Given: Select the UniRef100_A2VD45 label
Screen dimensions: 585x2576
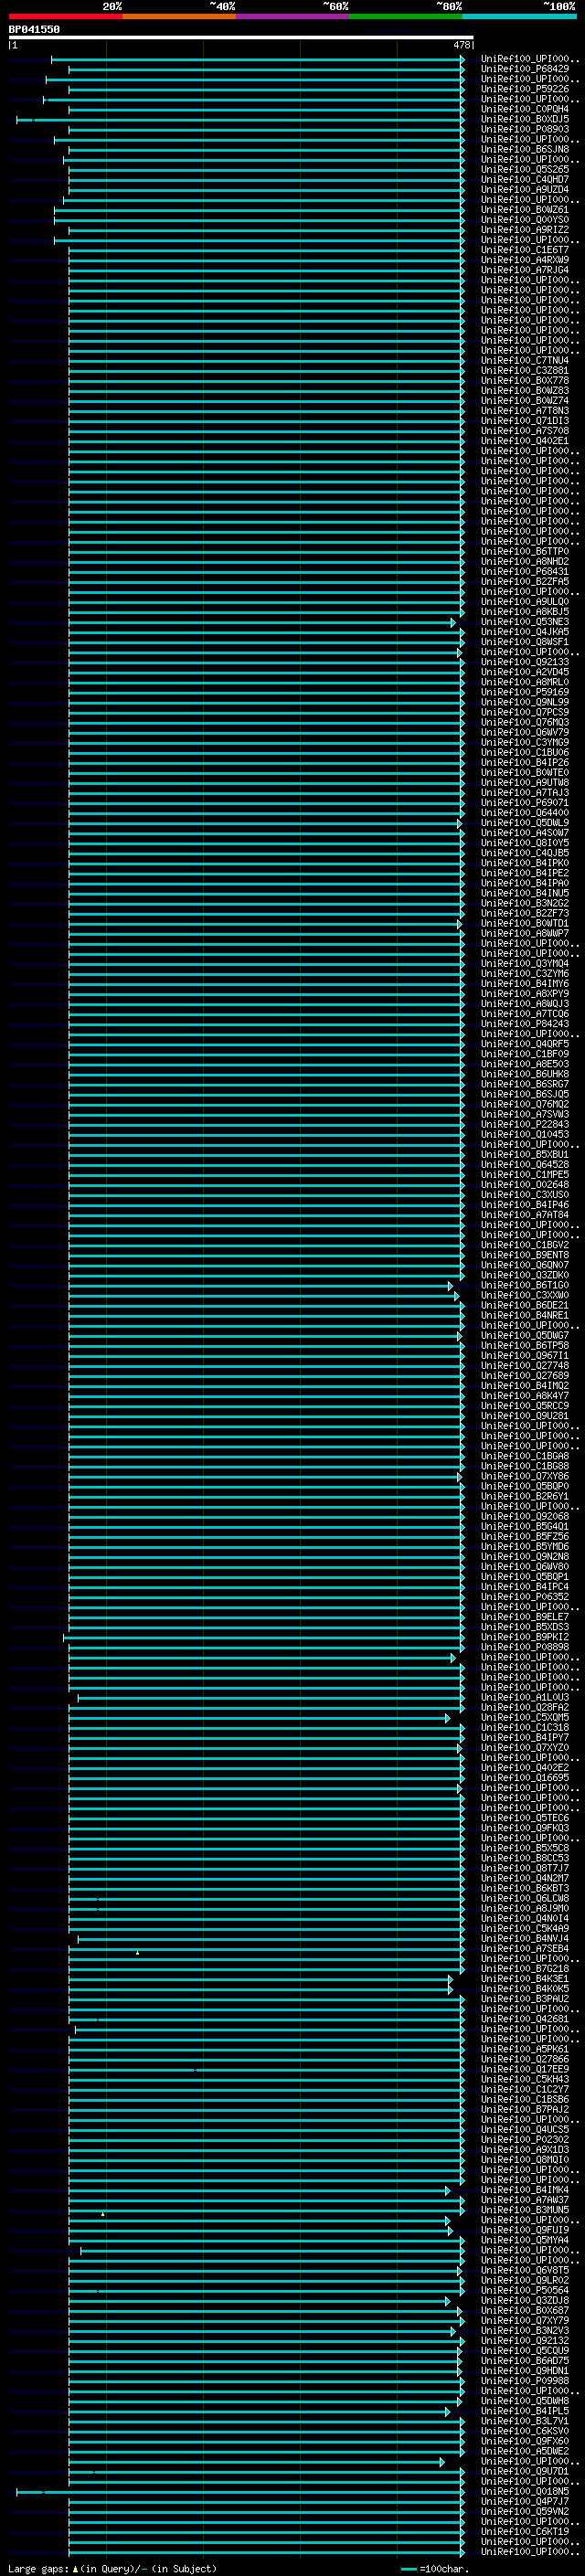Looking at the screenshot, I should click(x=525, y=671).
